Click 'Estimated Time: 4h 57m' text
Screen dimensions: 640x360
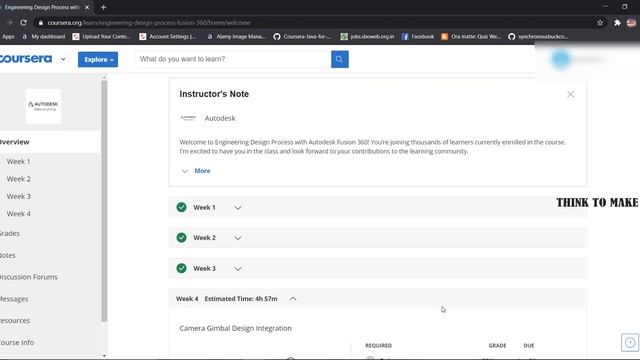click(x=241, y=299)
